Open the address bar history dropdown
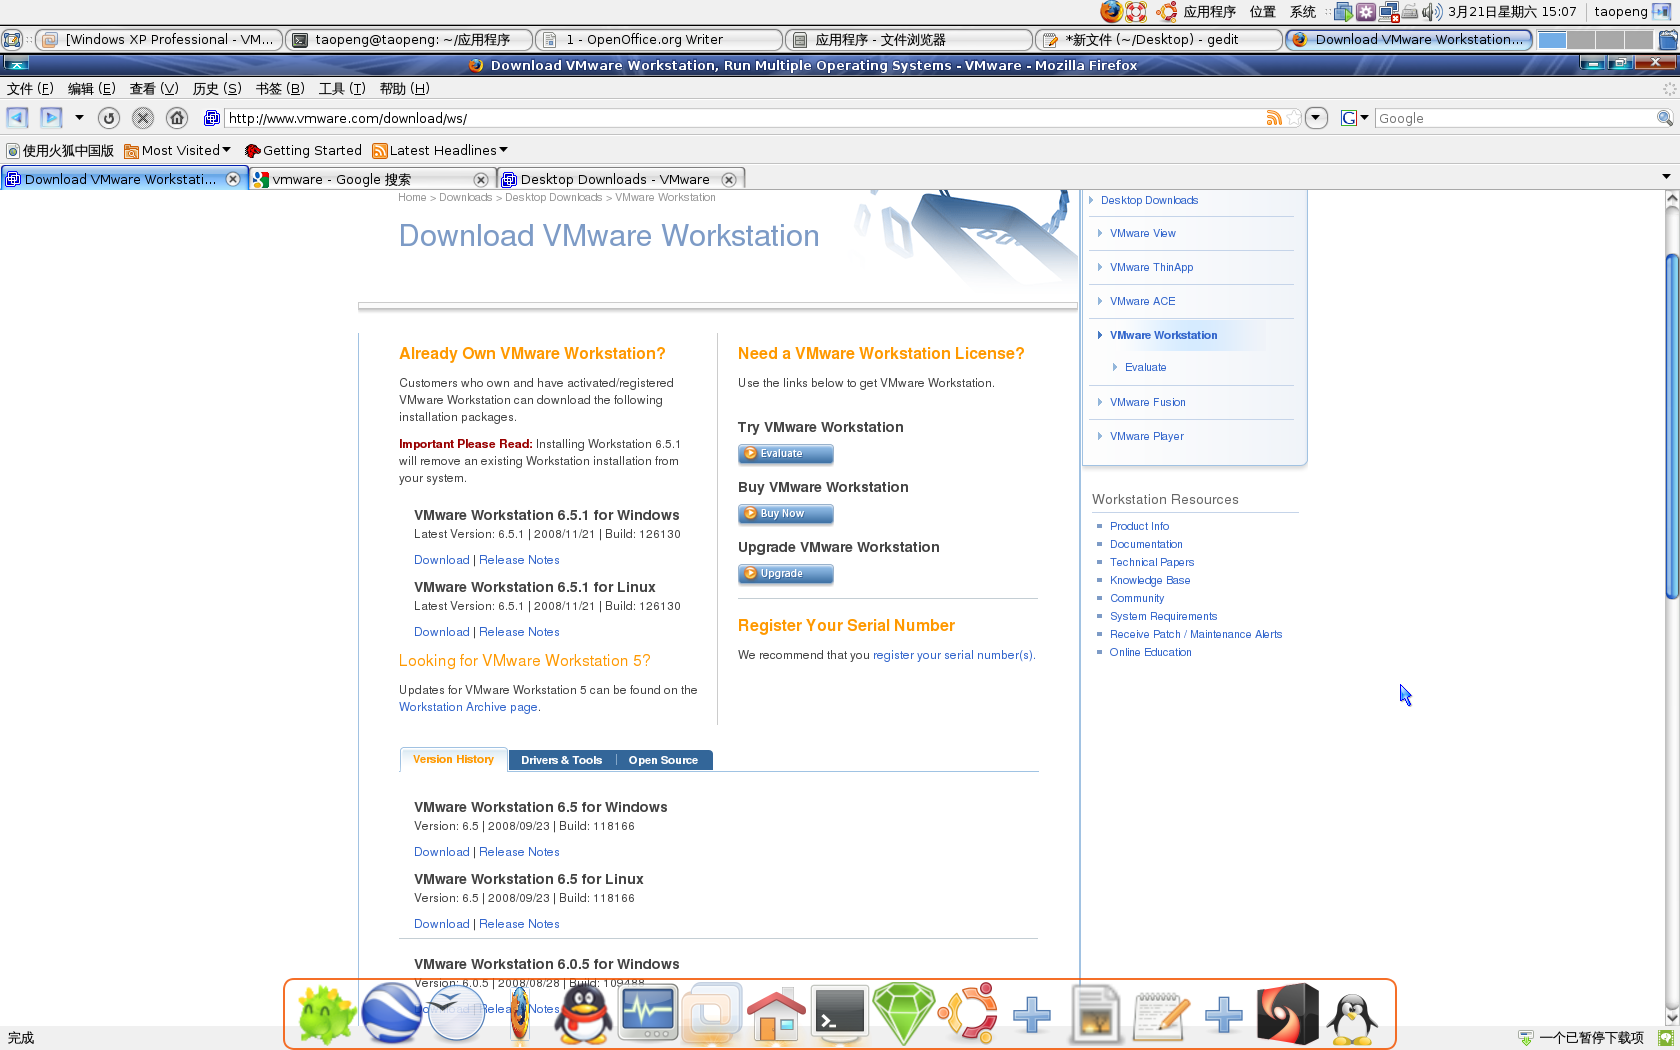Viewport: 1680px width, 1050px height. pyautogui.click(x=1316, y=118)
